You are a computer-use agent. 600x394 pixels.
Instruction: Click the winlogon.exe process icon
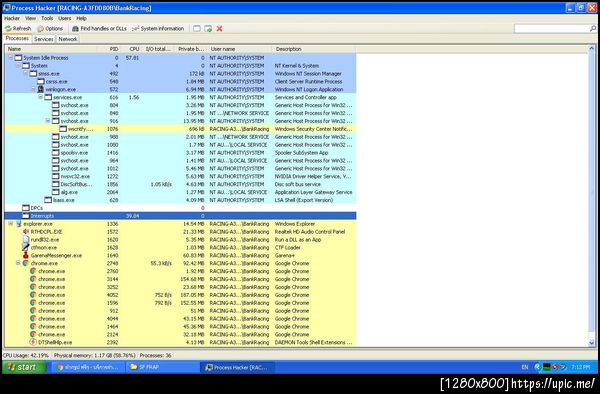coord(41,90)
